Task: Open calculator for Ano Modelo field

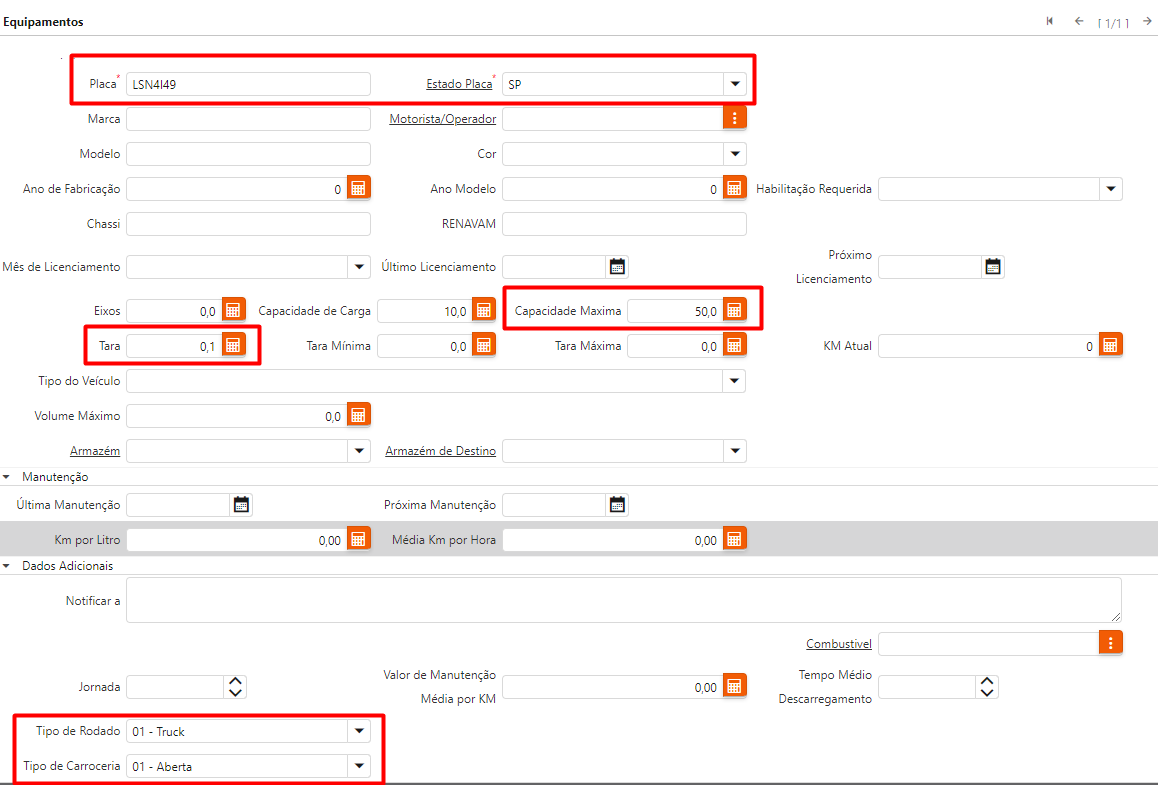Action: click(734, 188)
